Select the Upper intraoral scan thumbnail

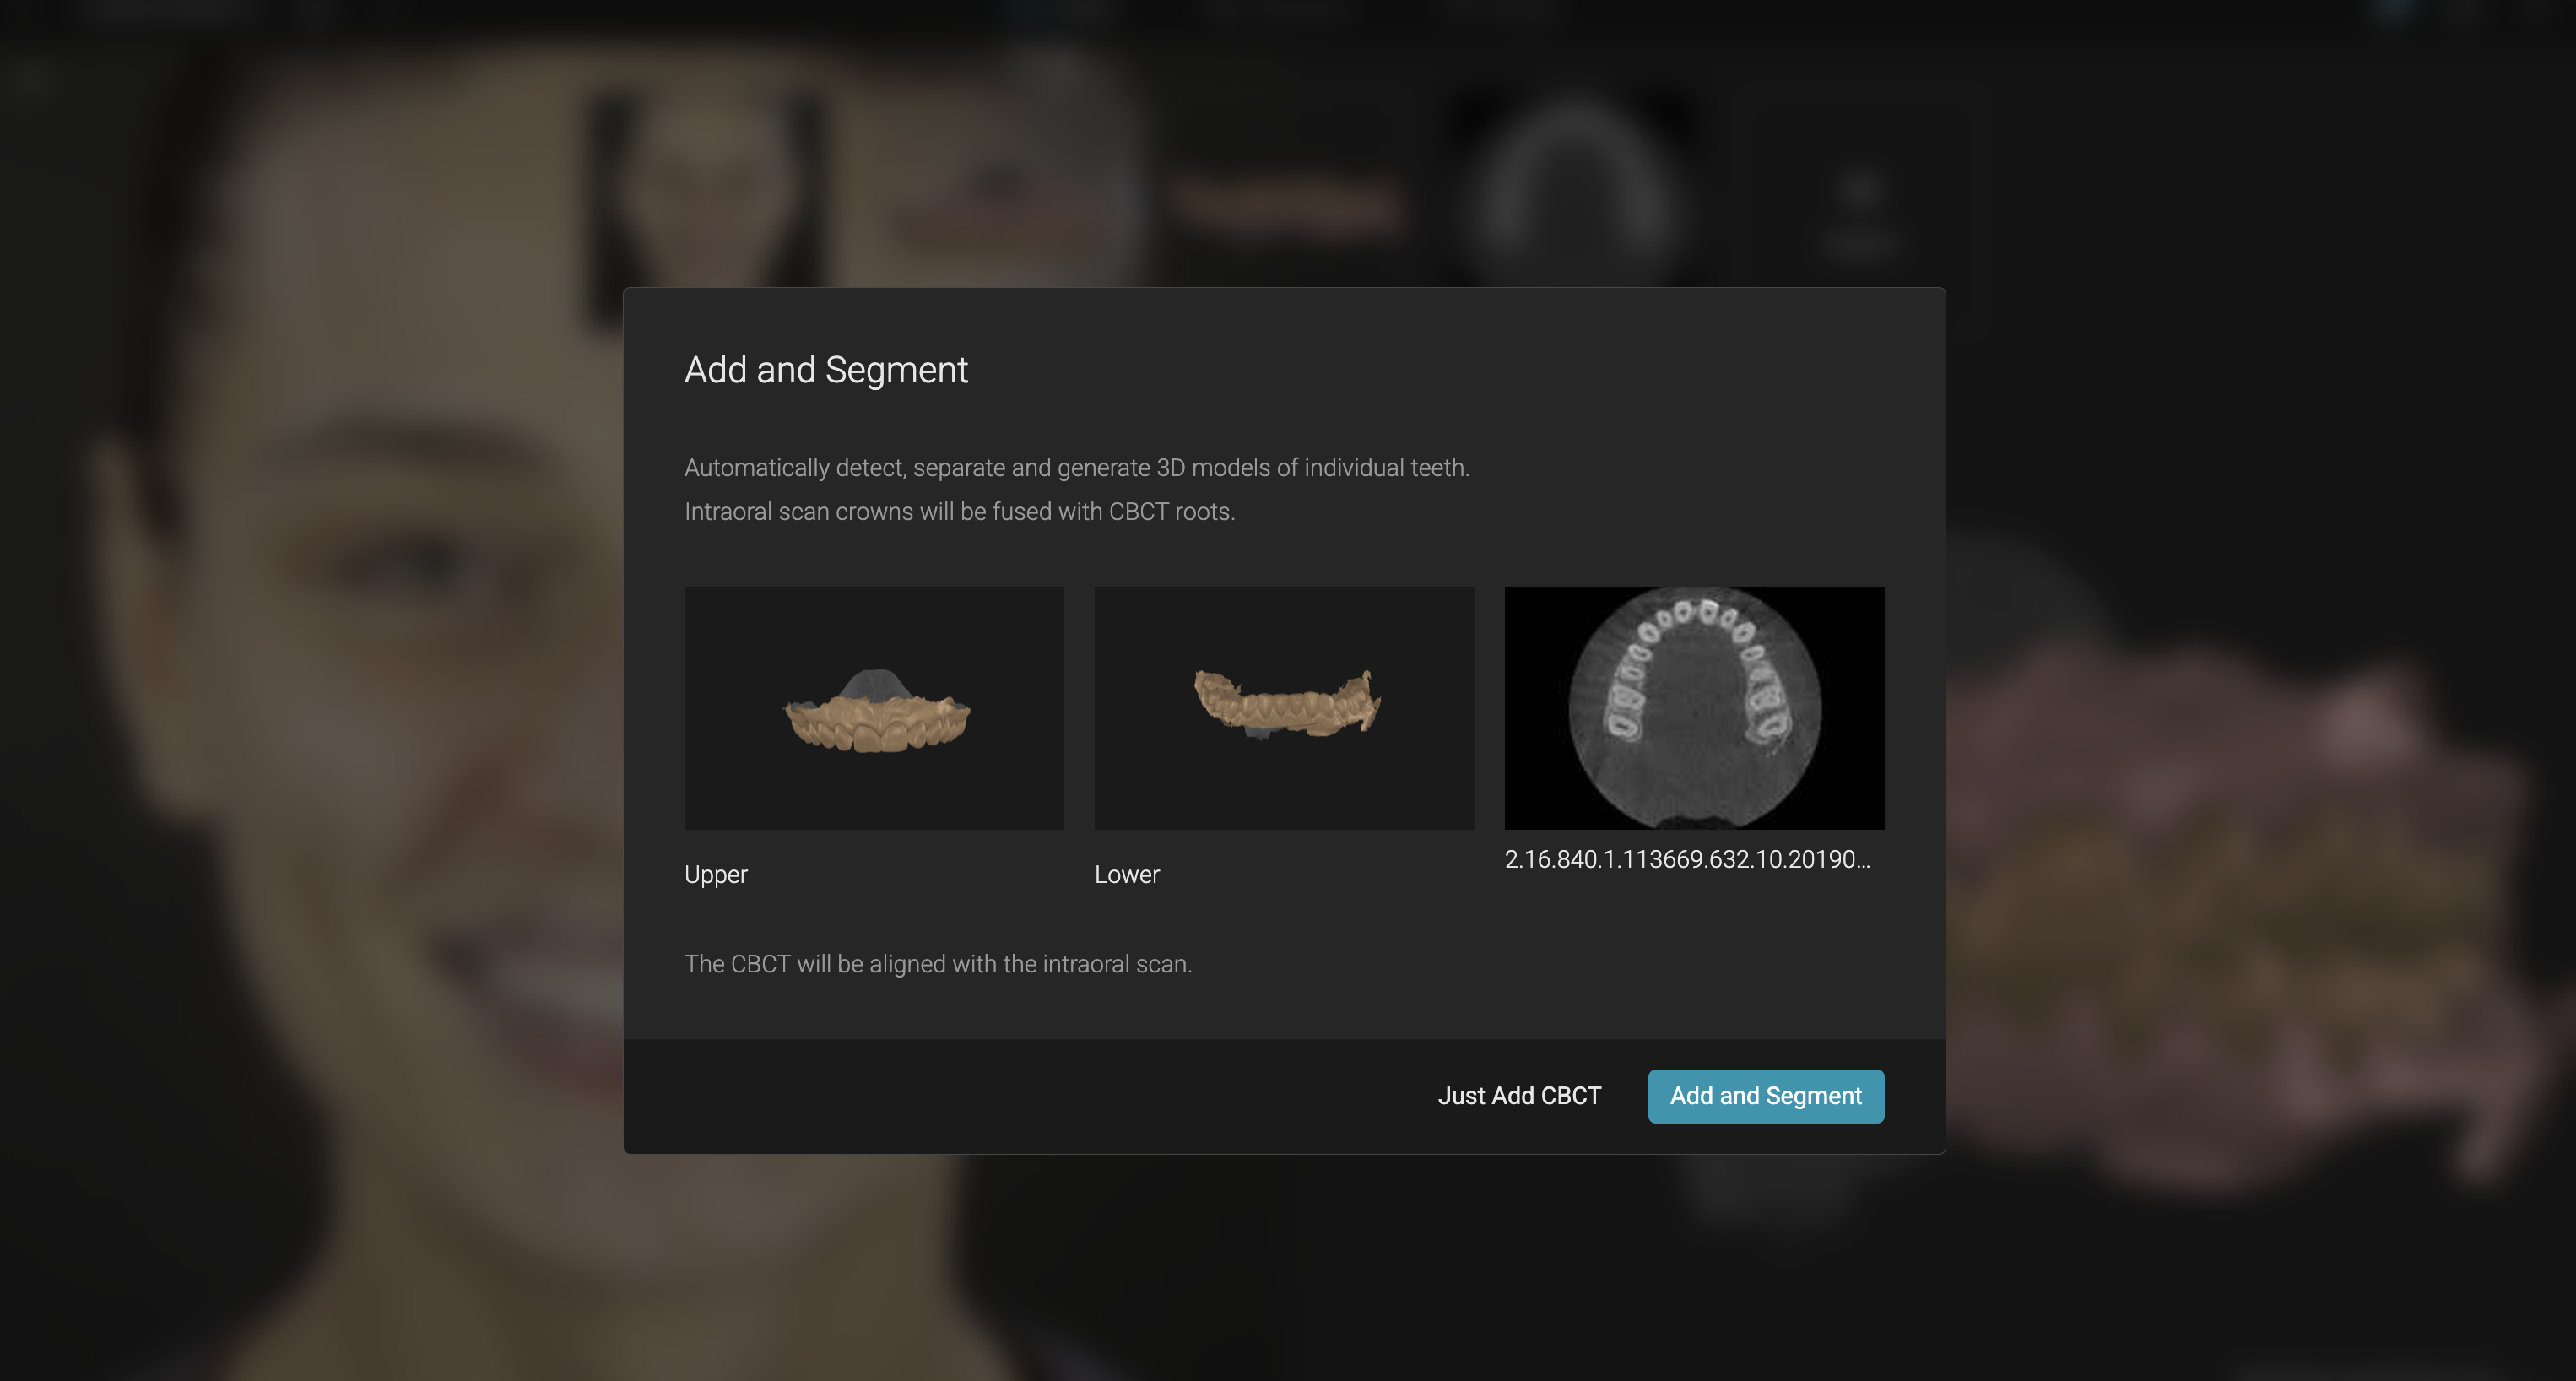874,707
